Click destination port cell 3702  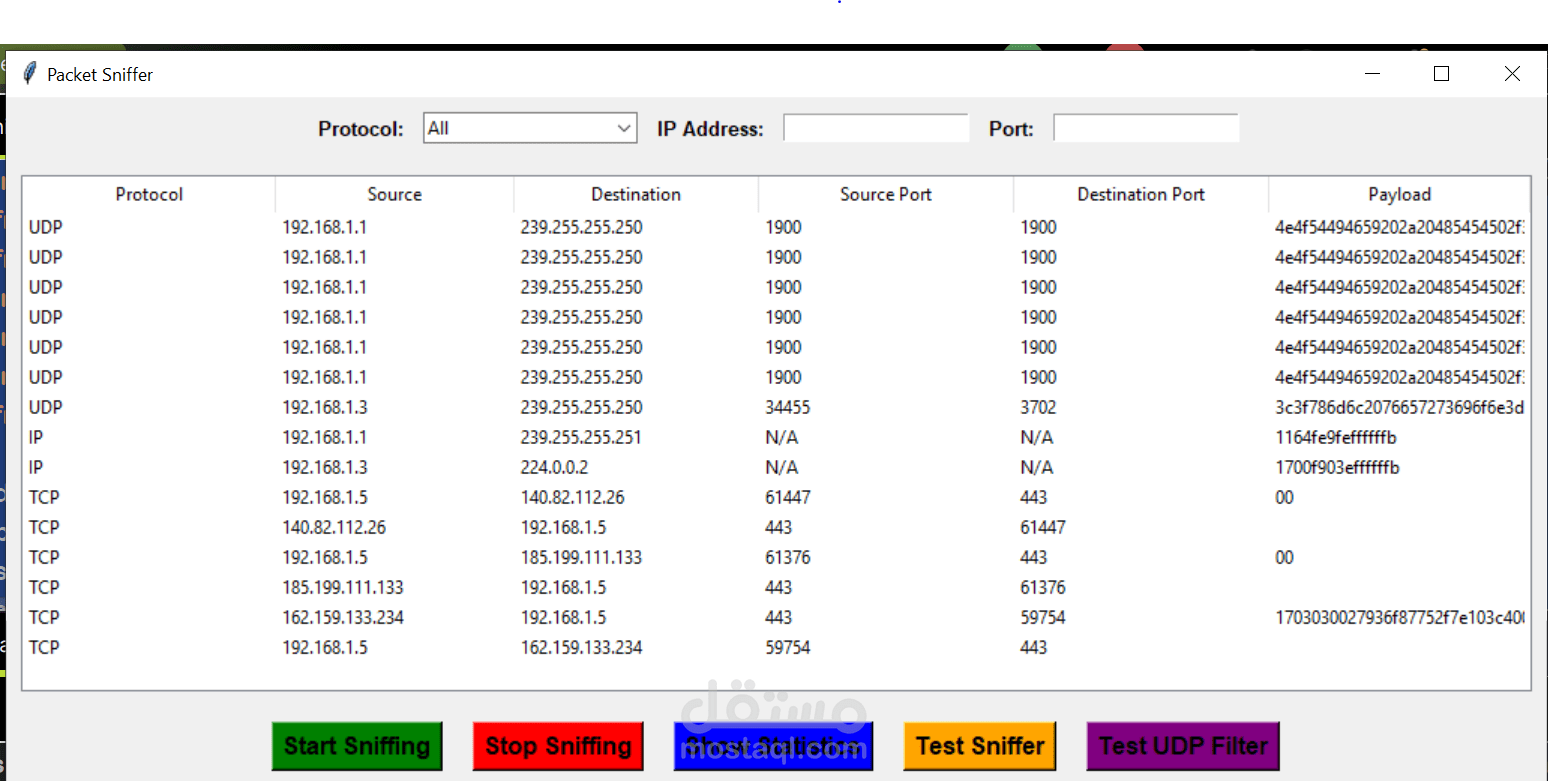point(1038,407)
